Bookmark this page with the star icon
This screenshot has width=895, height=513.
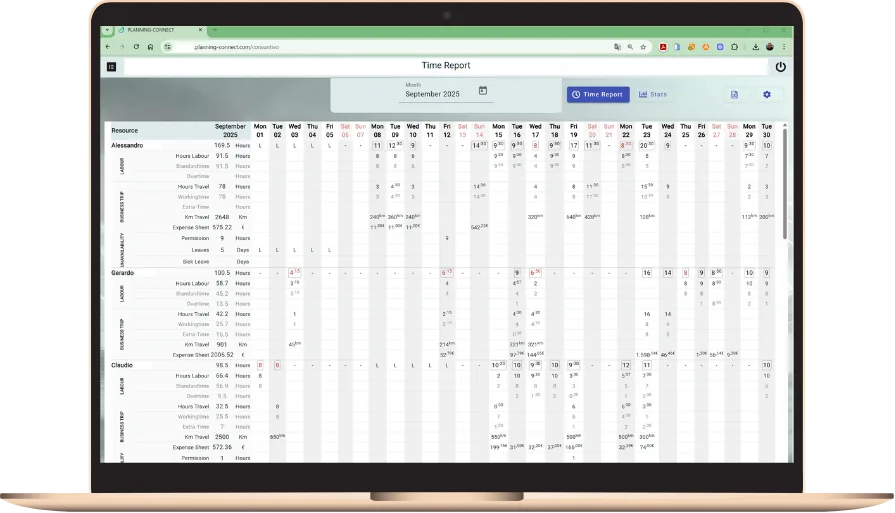[x=643, y=47]
